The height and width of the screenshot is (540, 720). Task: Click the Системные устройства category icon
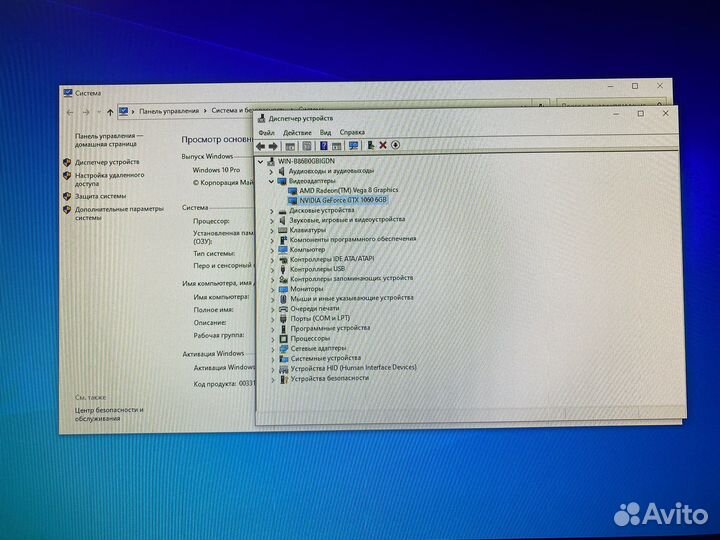point(284,358)
